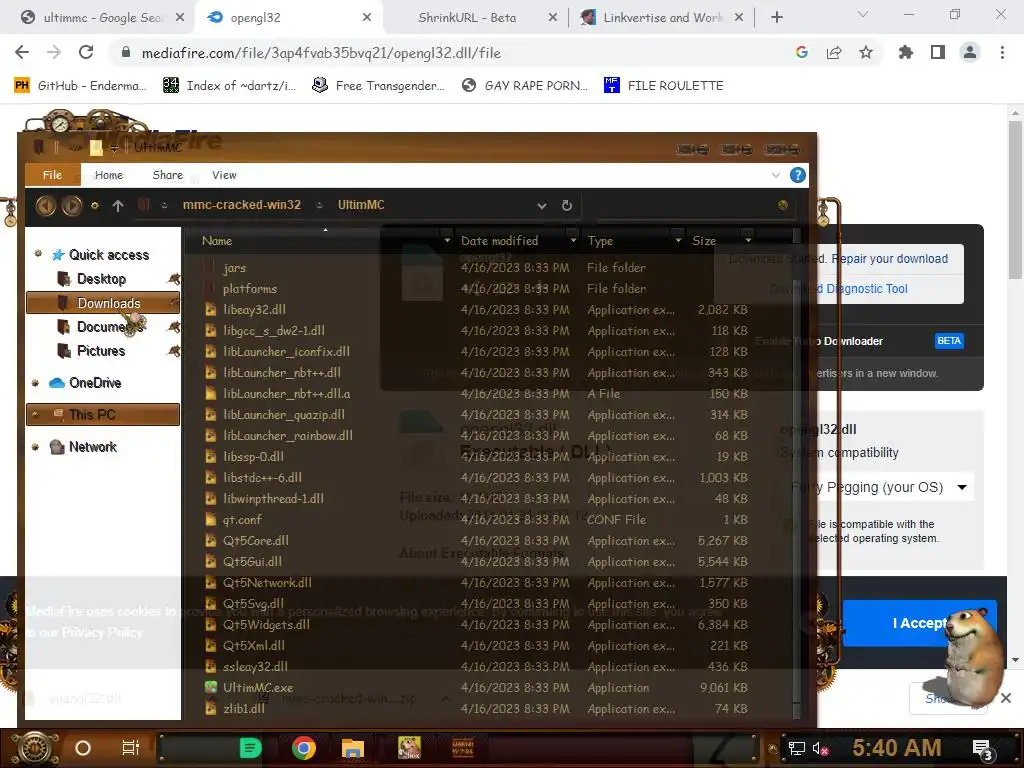This screenshot has width=1024, height=768.
Task: Reload the MediaFire page
Action: (86, 52)
